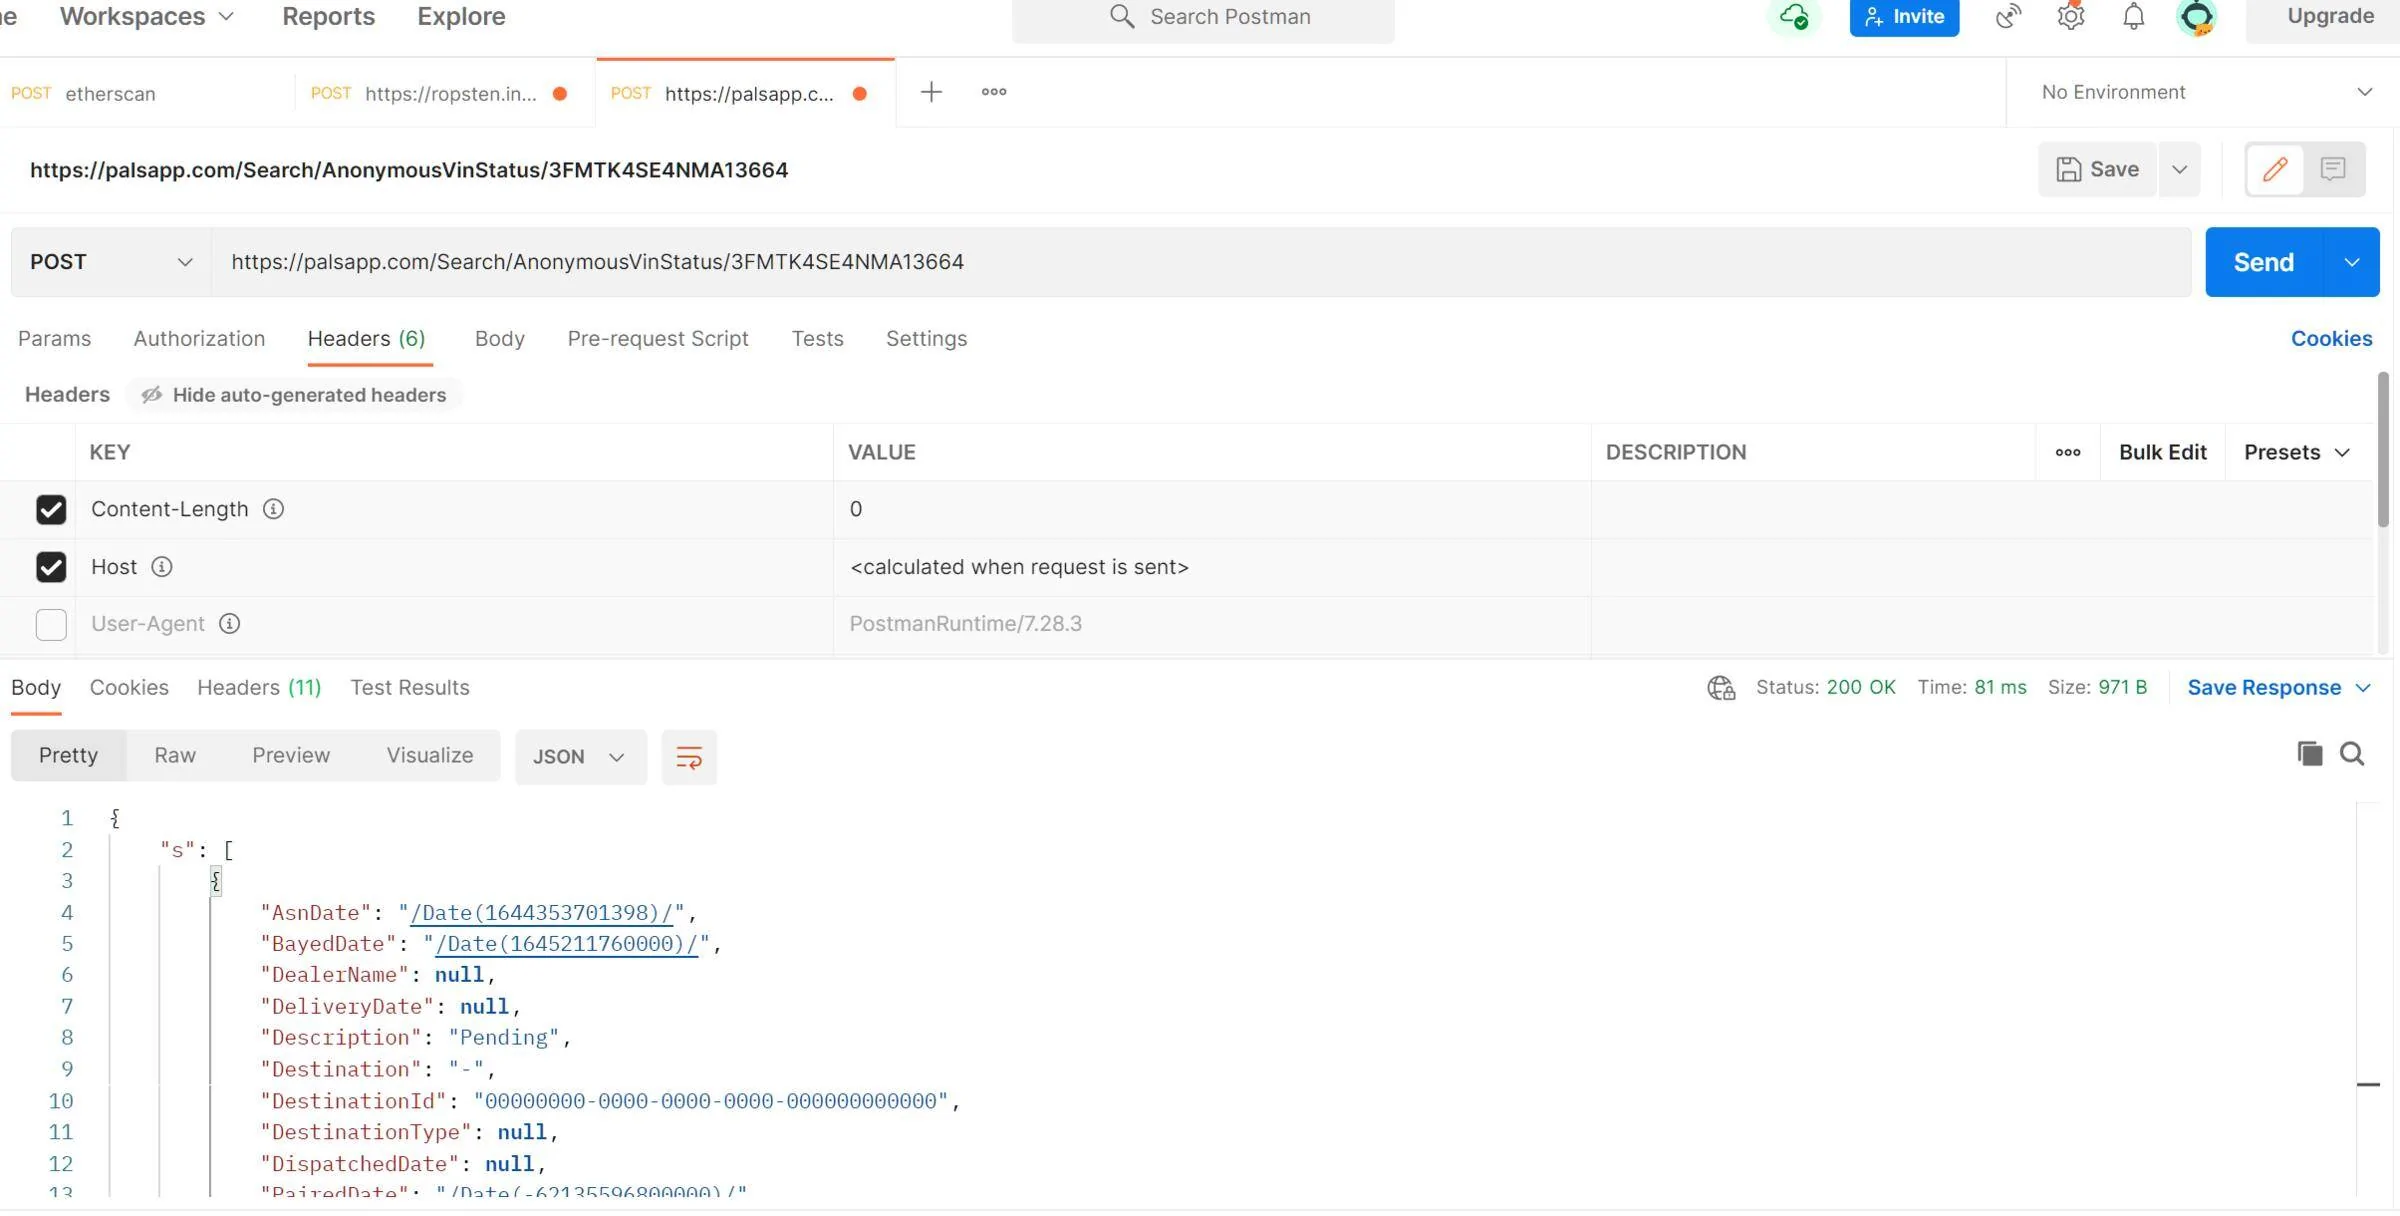Open the Pre-request Script tab
The width and height of the screenshot is (2400, 1216).
coord(657,339)
